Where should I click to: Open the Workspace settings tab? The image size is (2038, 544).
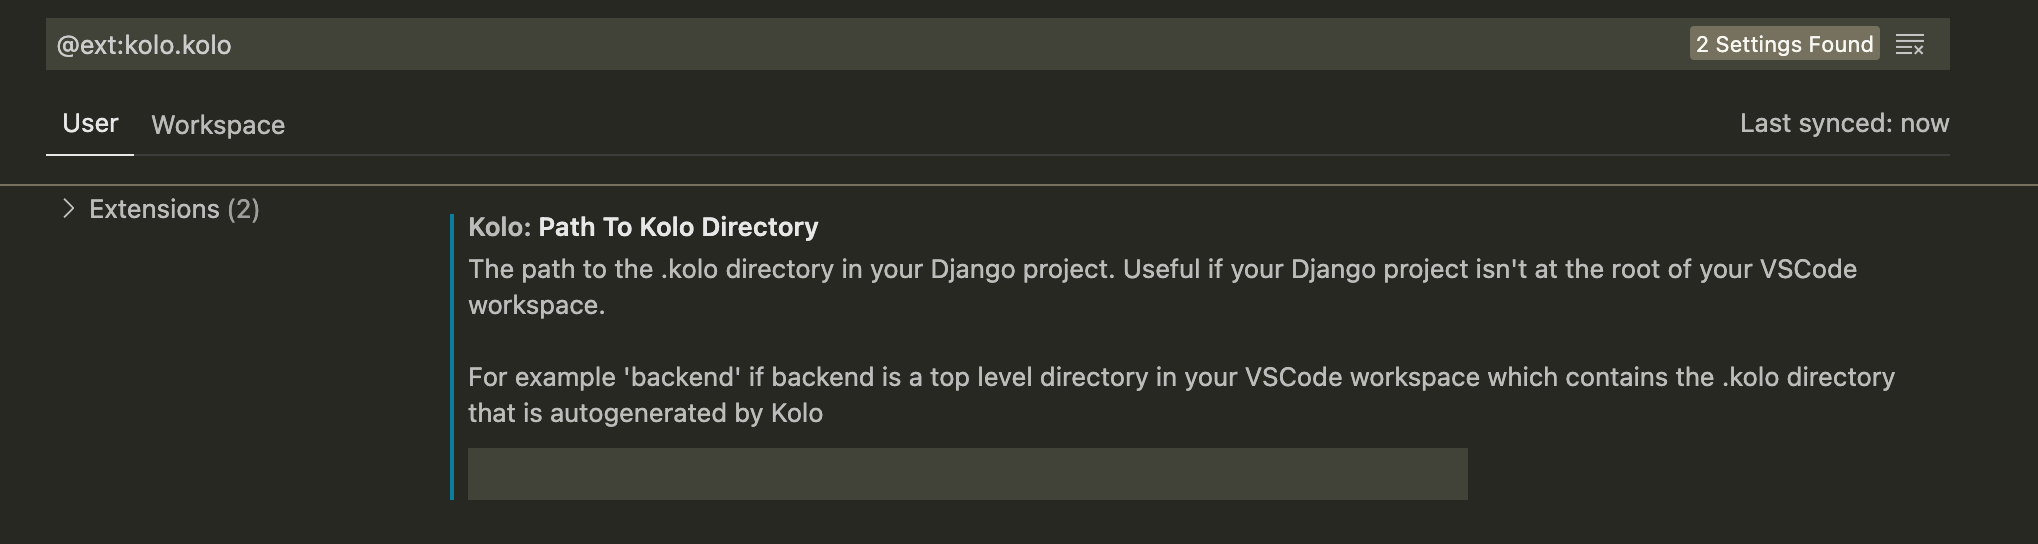(218, 125)
